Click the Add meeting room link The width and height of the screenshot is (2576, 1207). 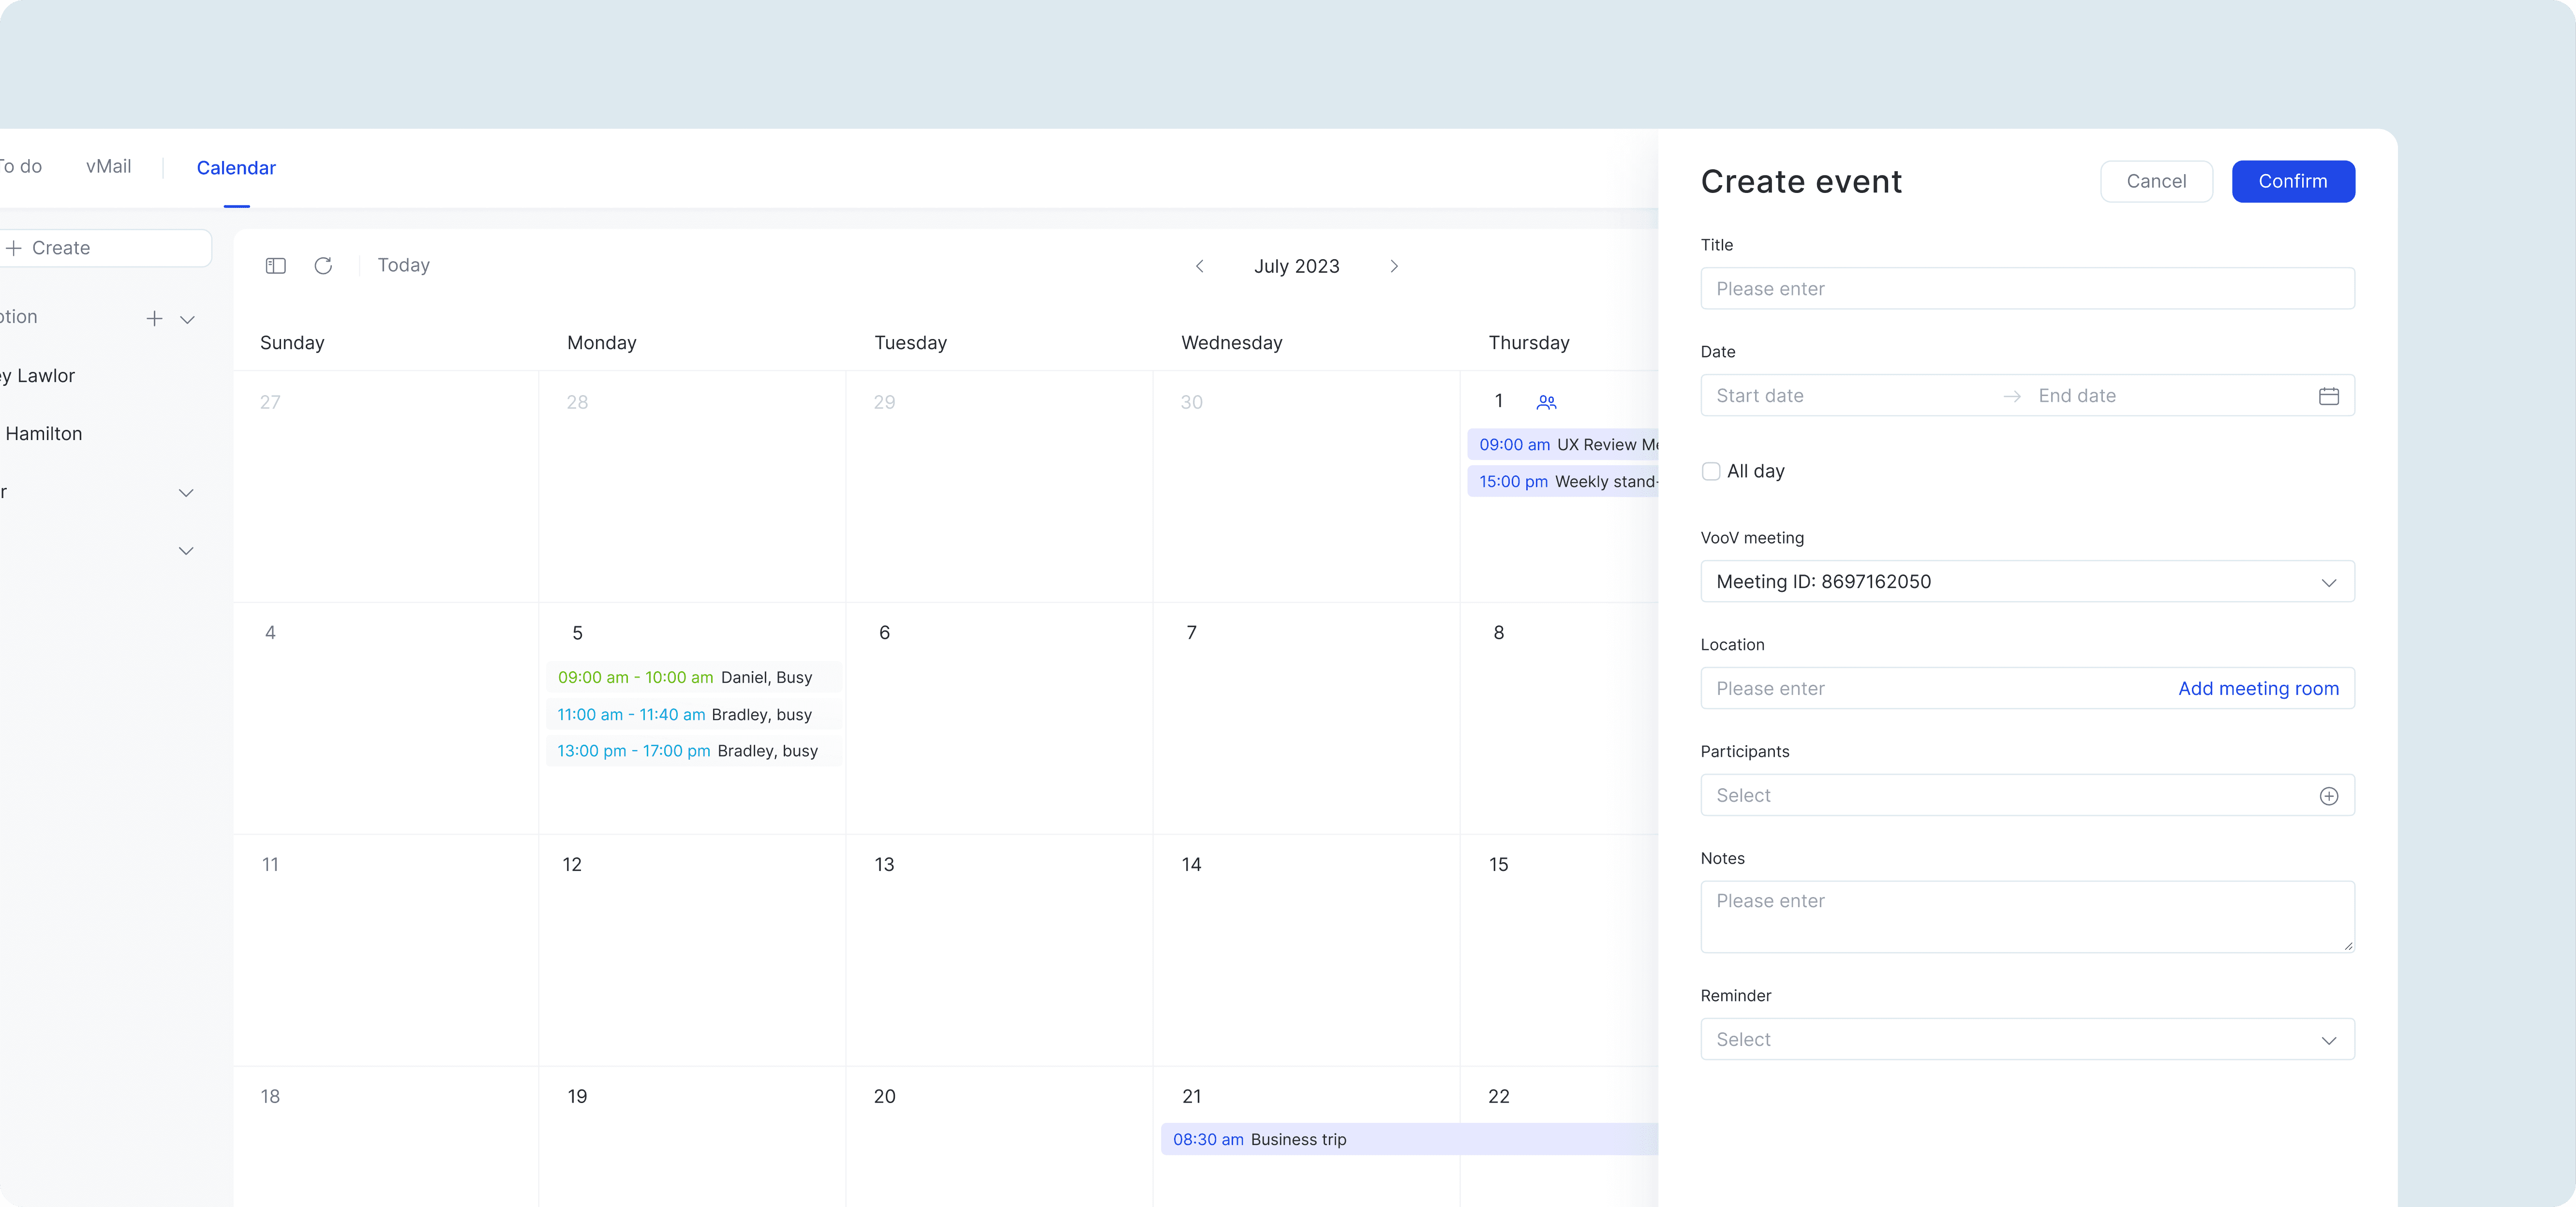(x=2258, y=689)
